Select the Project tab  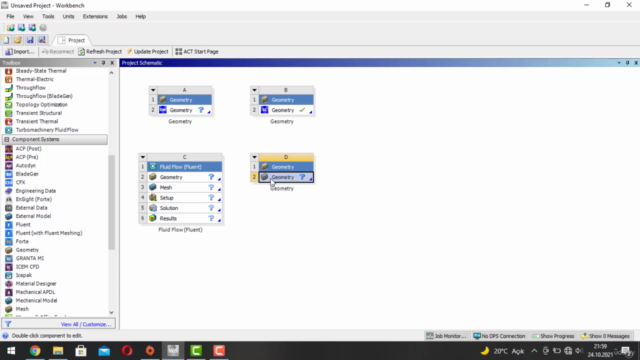tap(72, 40)
